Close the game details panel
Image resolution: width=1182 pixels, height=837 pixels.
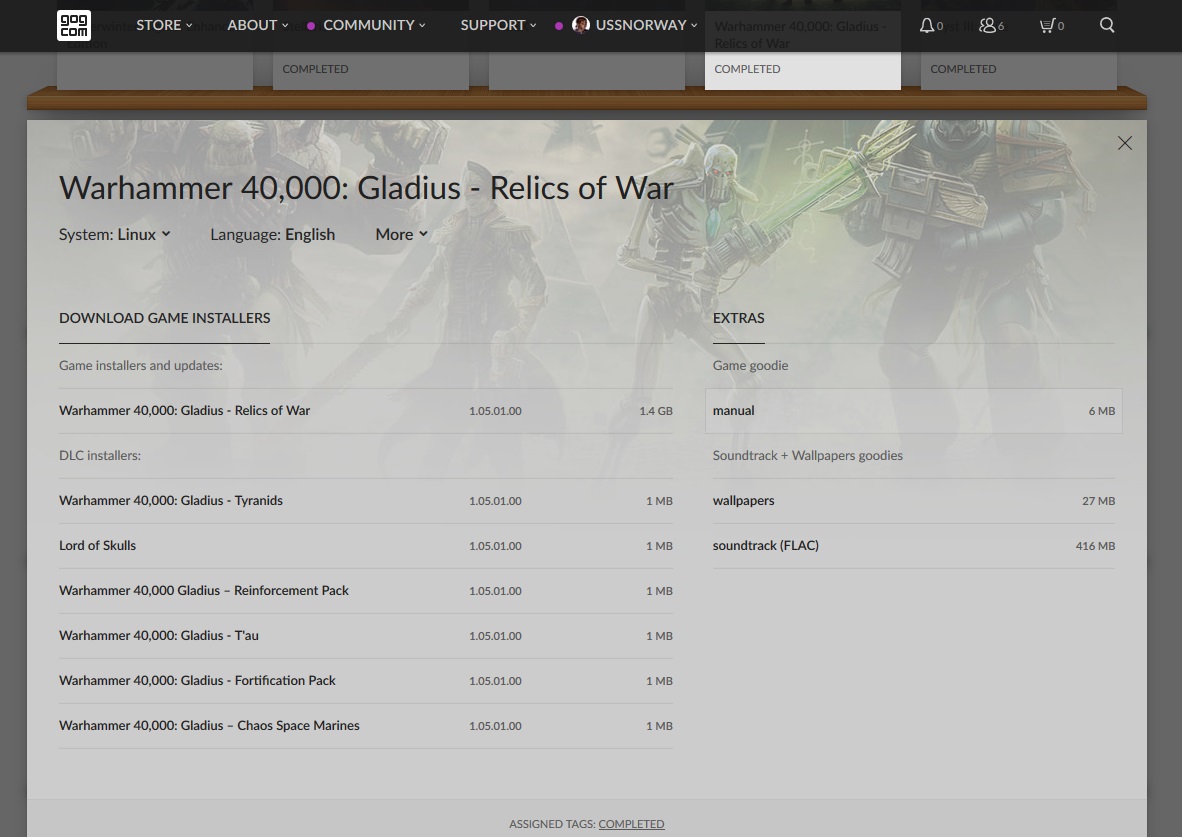(1125, 143)
